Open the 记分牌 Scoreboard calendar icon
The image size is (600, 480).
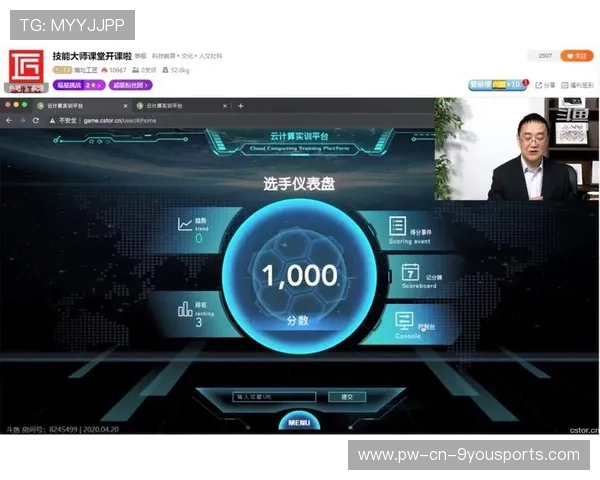click(410, 272)
